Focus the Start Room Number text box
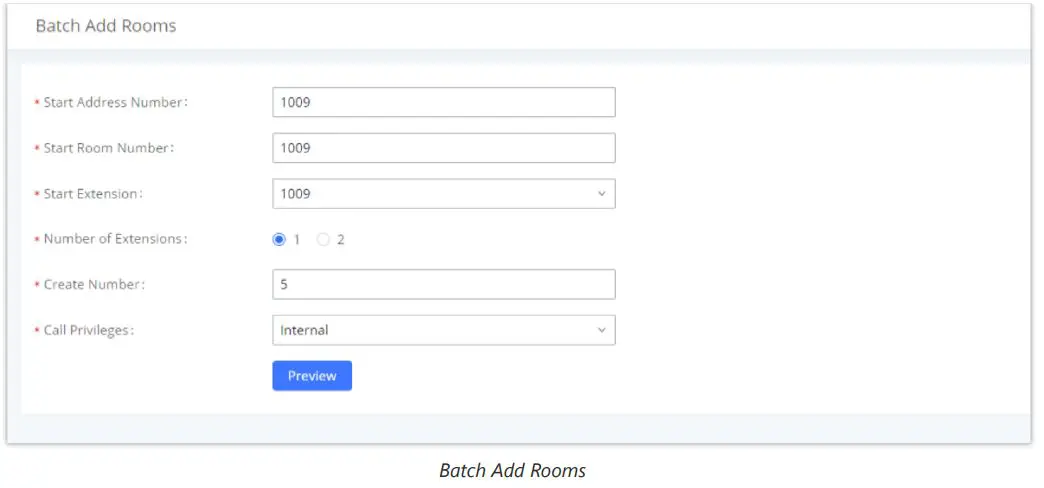1044x488 pixels. 443,148
